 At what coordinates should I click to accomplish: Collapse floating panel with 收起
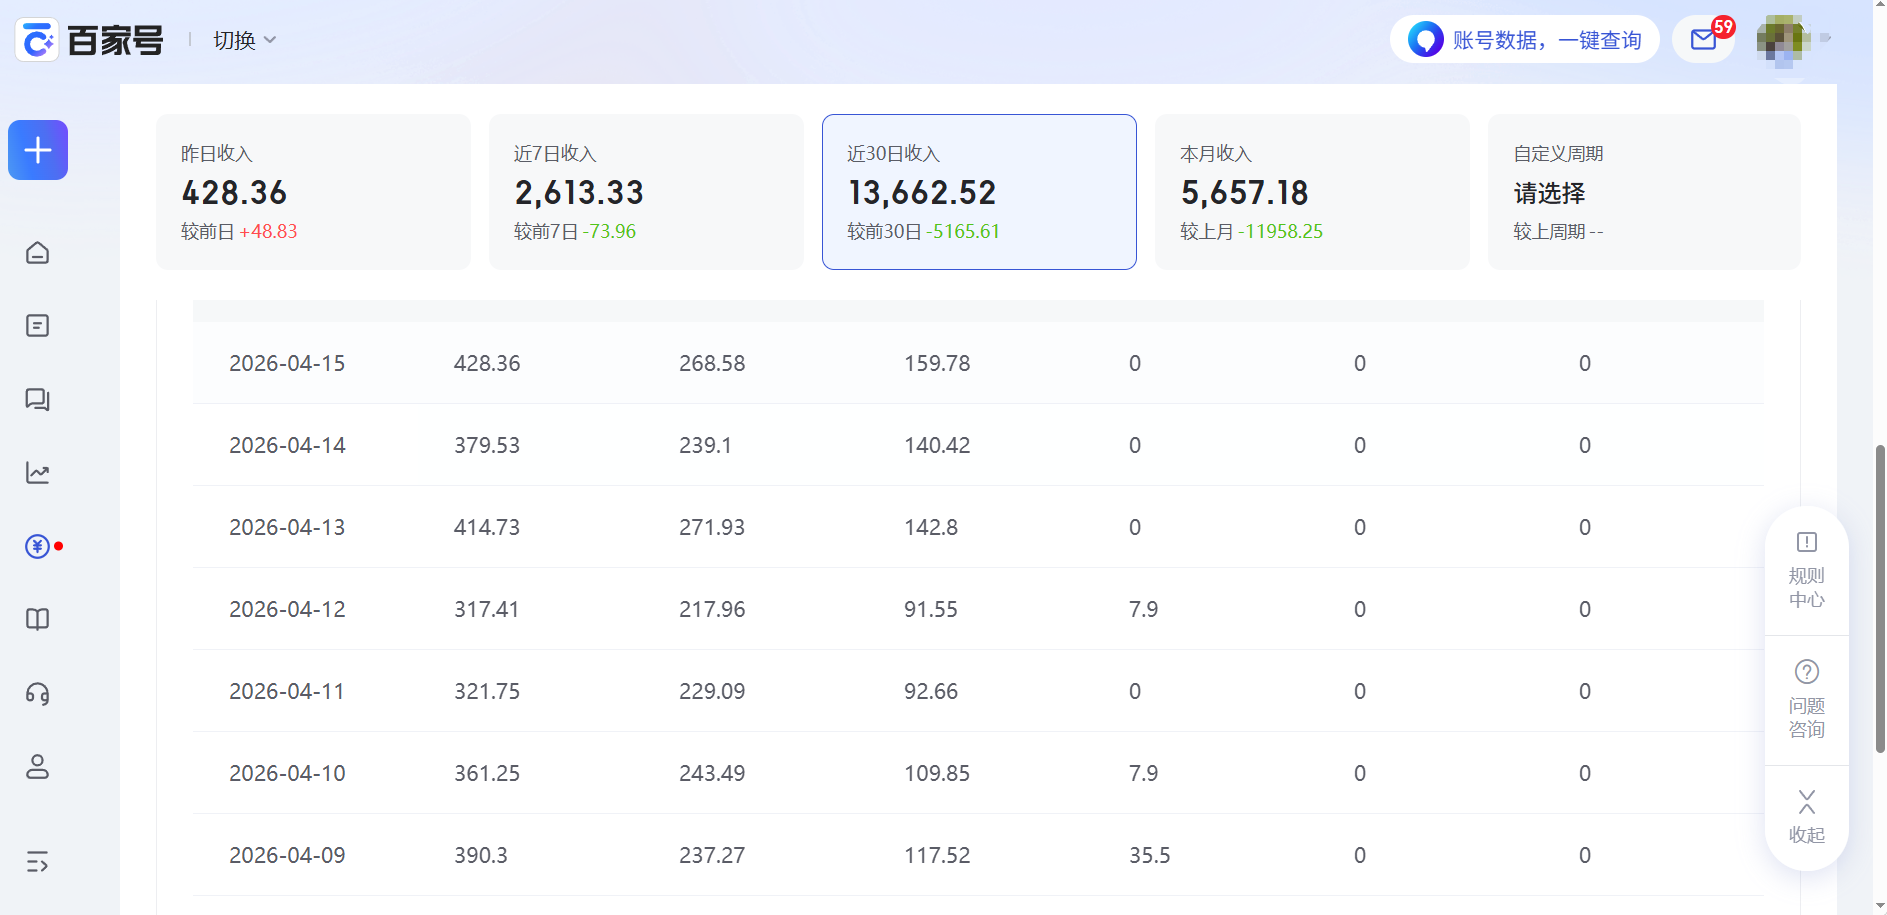pos(1806,817)
